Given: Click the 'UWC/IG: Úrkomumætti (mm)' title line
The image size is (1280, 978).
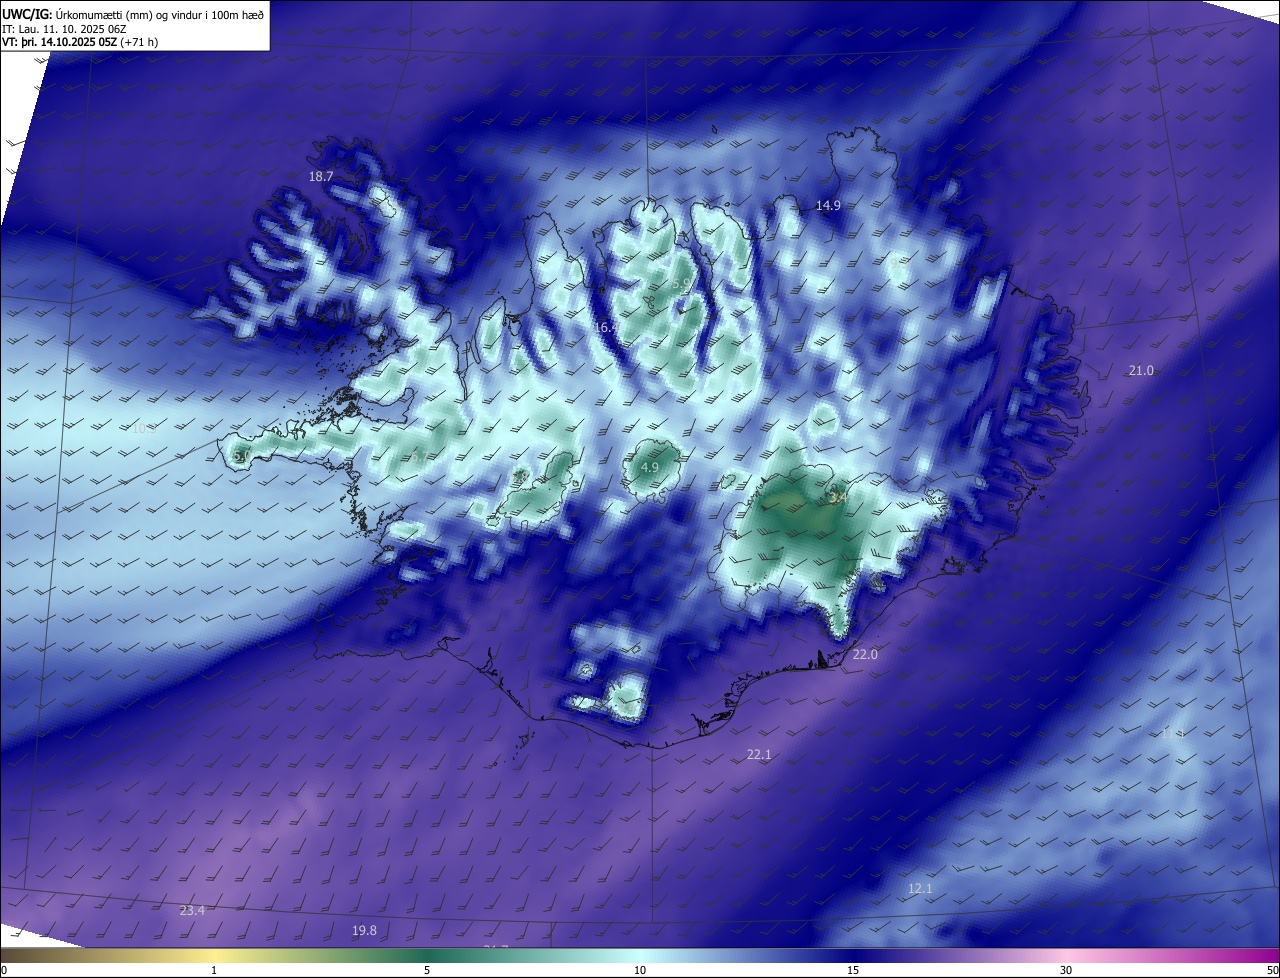Looking at the screenshot, I should (x=133, y=13).
